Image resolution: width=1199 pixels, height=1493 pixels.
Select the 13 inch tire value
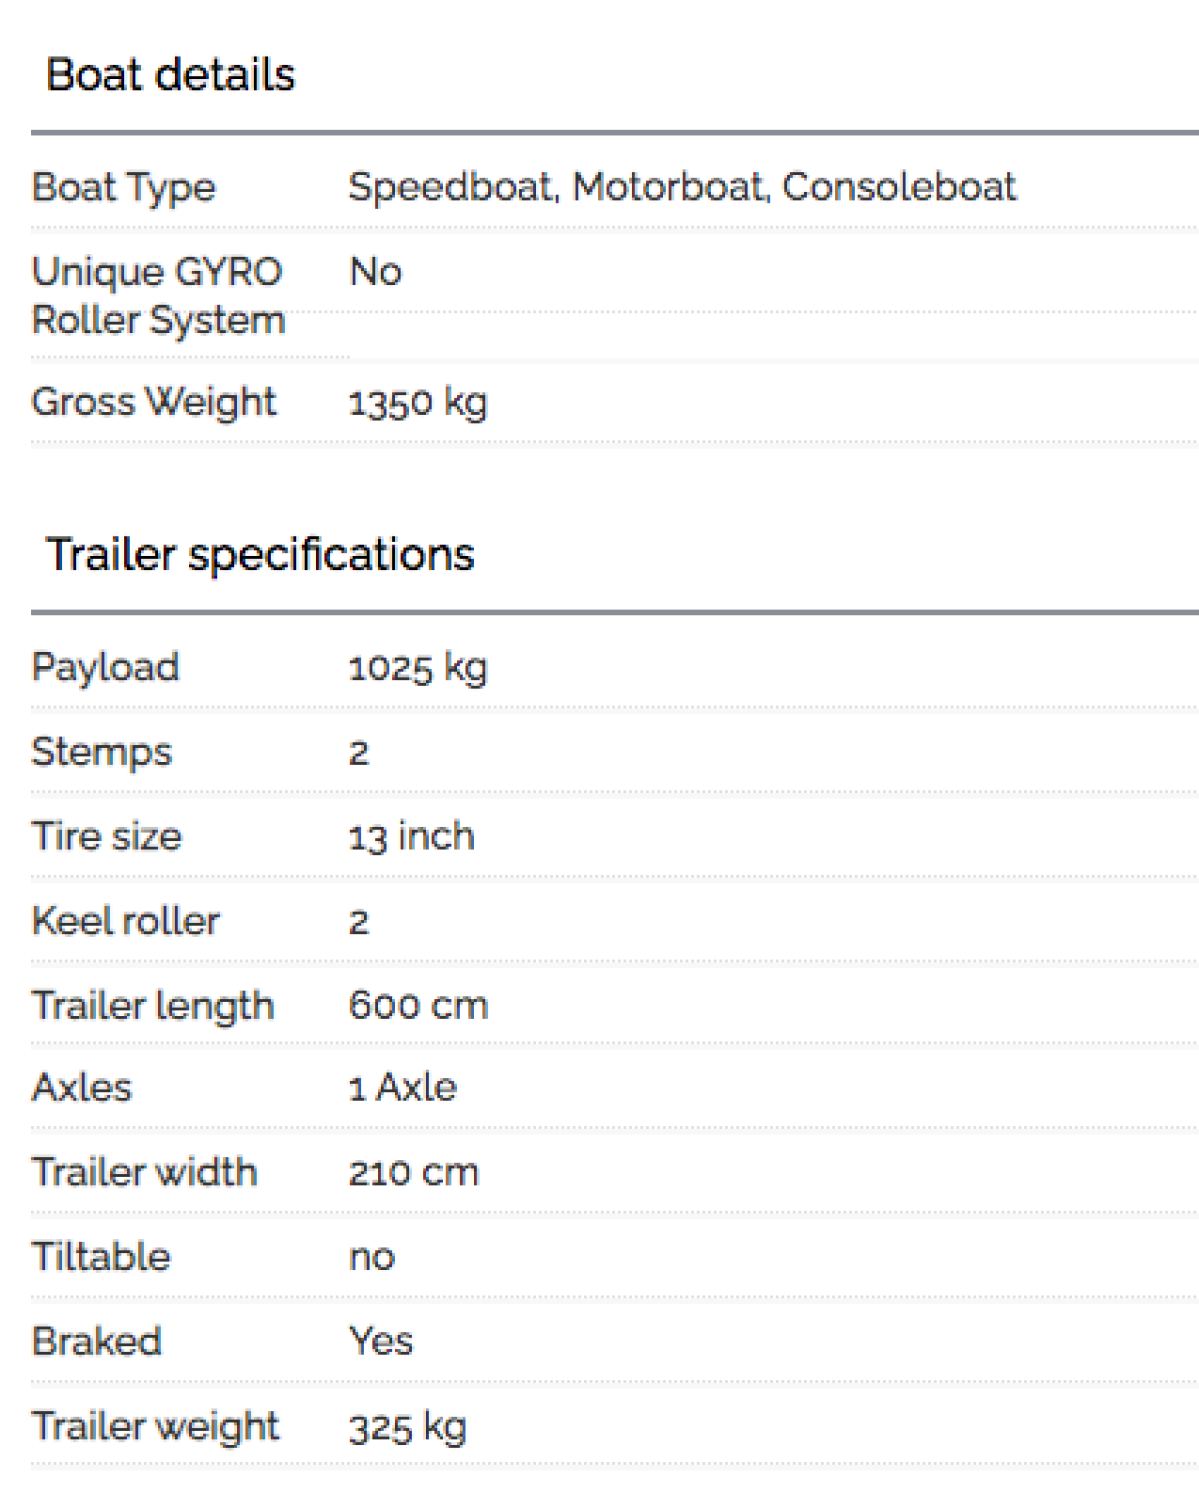(x=411, y=836)
